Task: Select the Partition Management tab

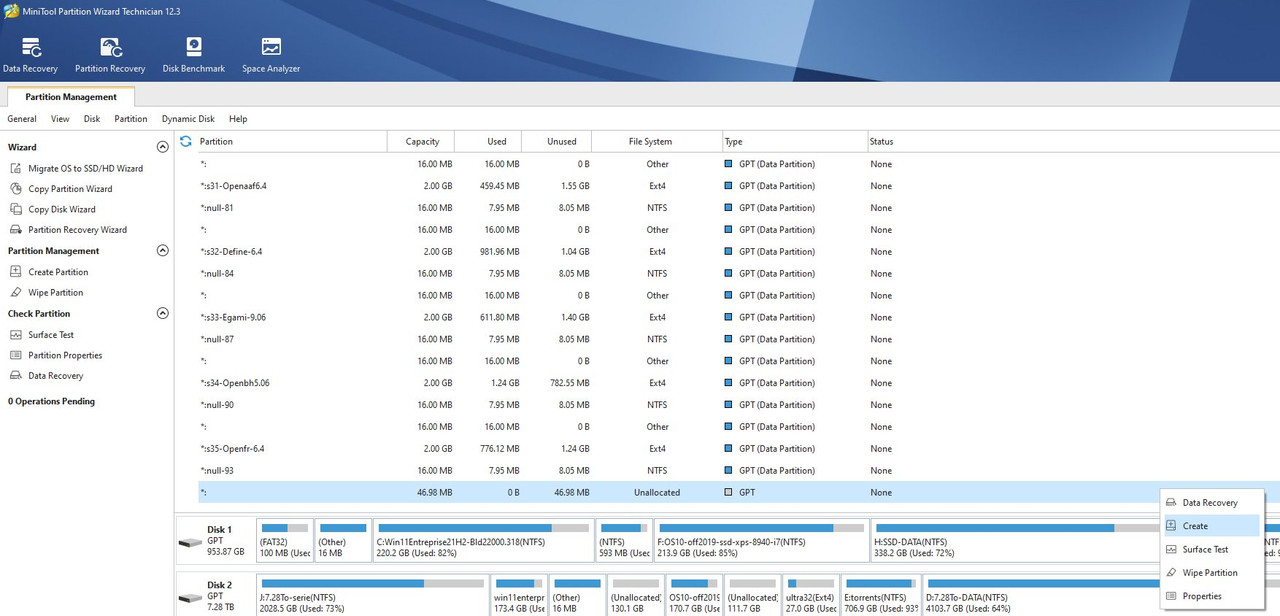Action: coord(71,97)
